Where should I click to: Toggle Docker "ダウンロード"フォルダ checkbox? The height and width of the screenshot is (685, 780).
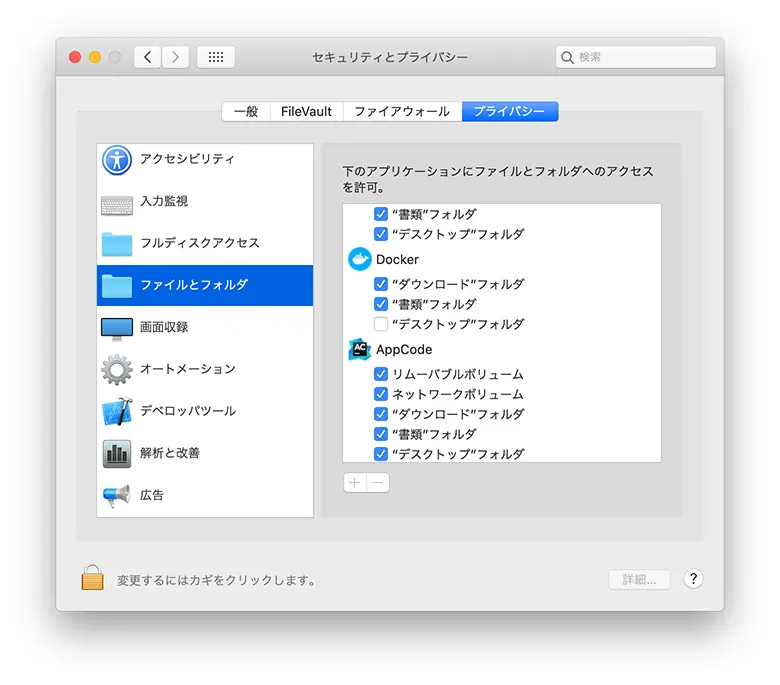tap(381, 284)
